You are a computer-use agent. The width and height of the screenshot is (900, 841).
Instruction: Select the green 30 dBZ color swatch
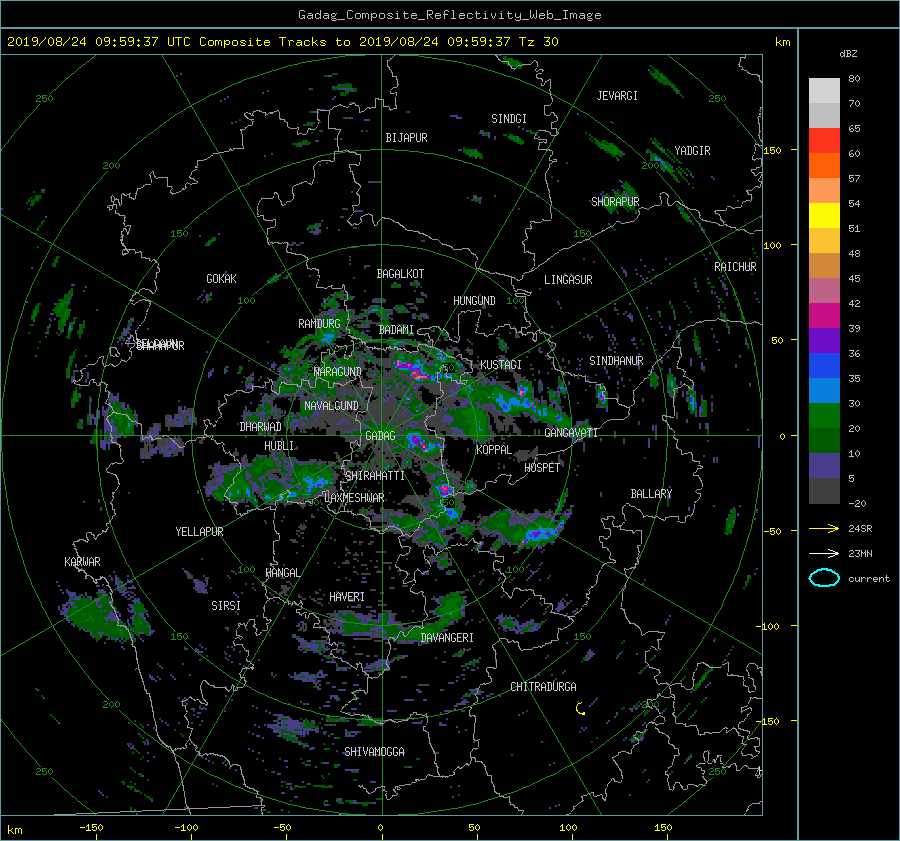(824, 415)
